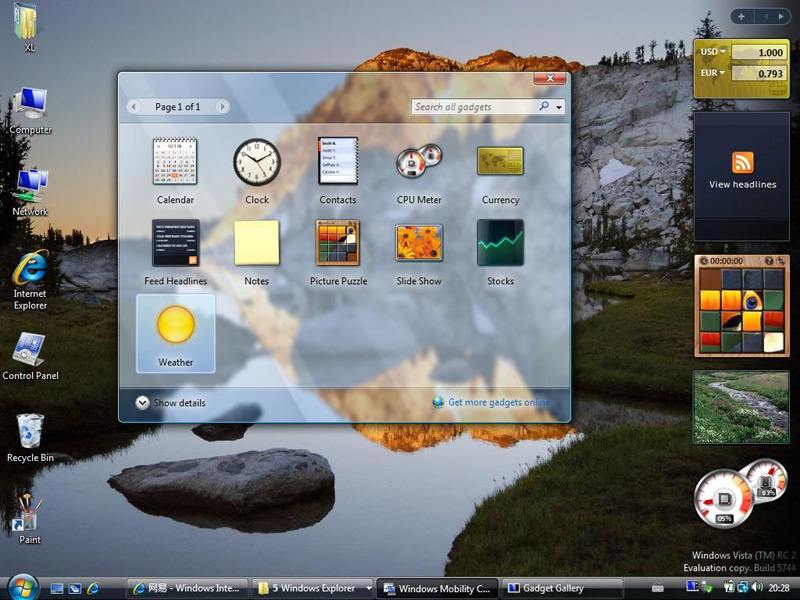The height and width of the screenshot is (600, 800).
Task: Switch to the Gadget Gallery taskbar button
Action: pos(562,588)
